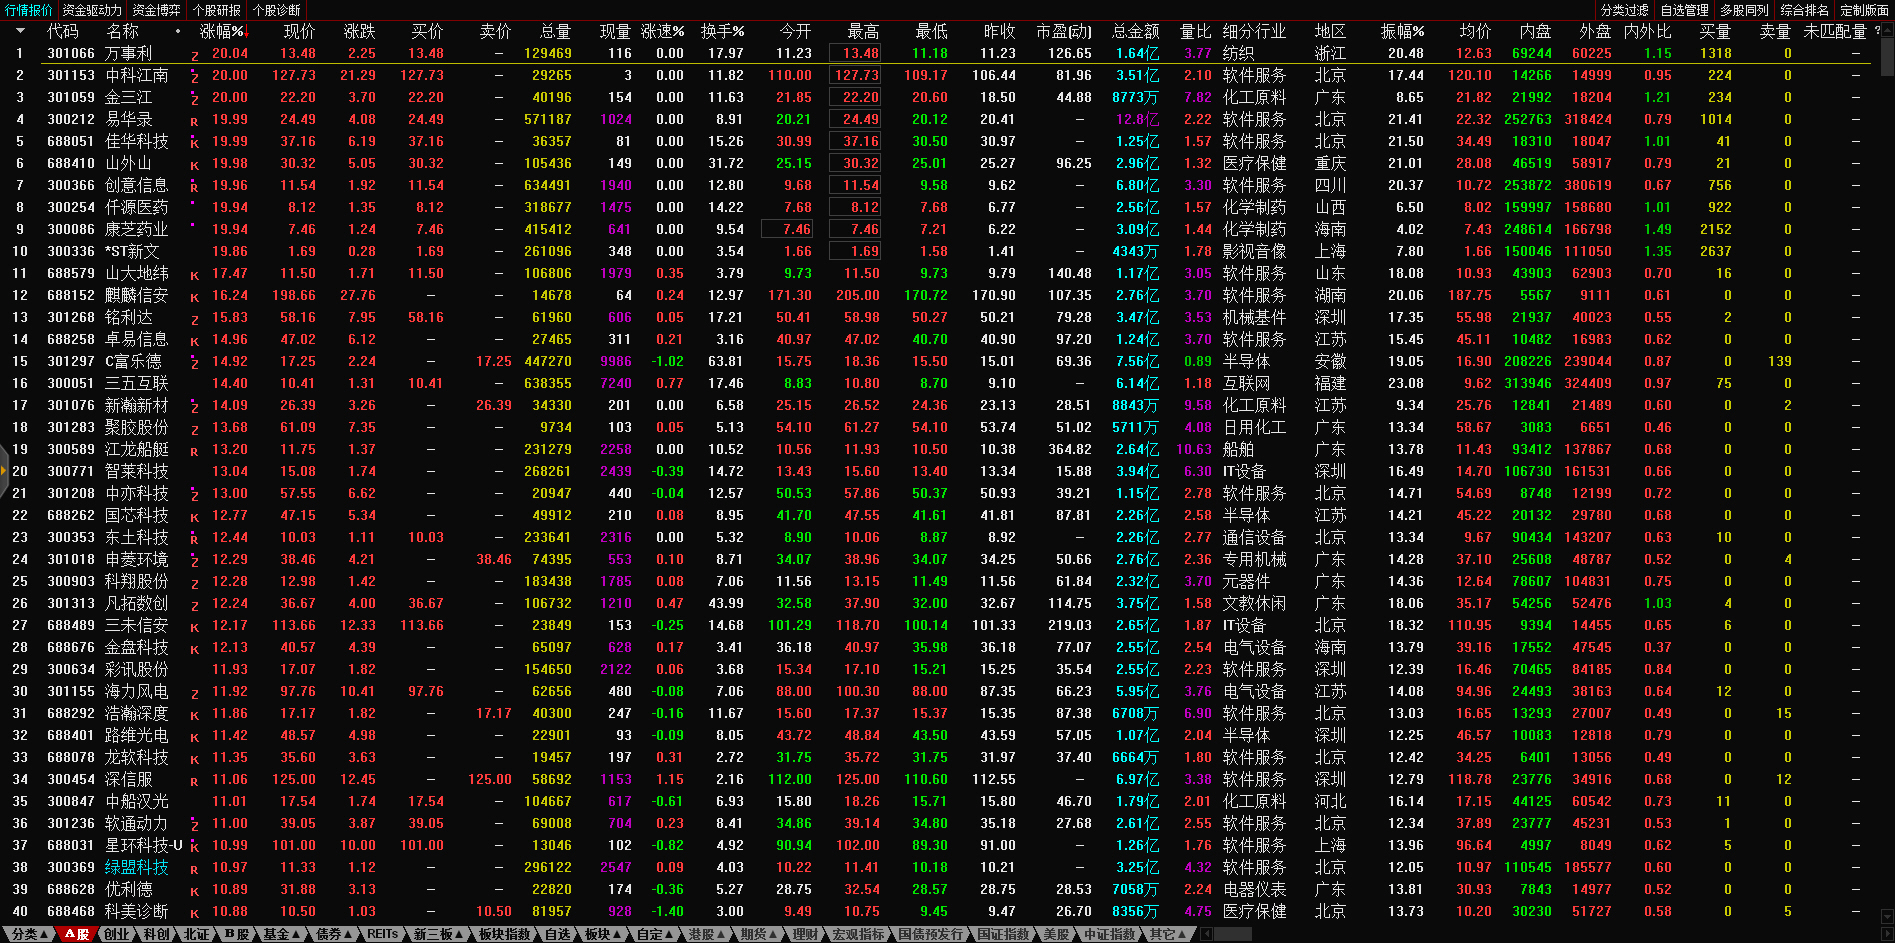Click the K marker beside 佳华科技
Image resolution: width=1895 pixels, height=943 pixels.
point(194,142)
